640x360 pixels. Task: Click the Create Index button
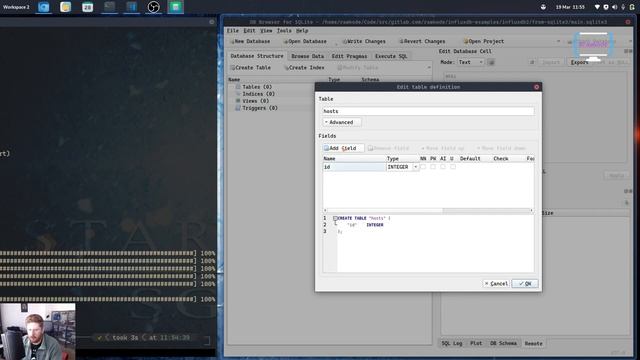pos(304,68)
